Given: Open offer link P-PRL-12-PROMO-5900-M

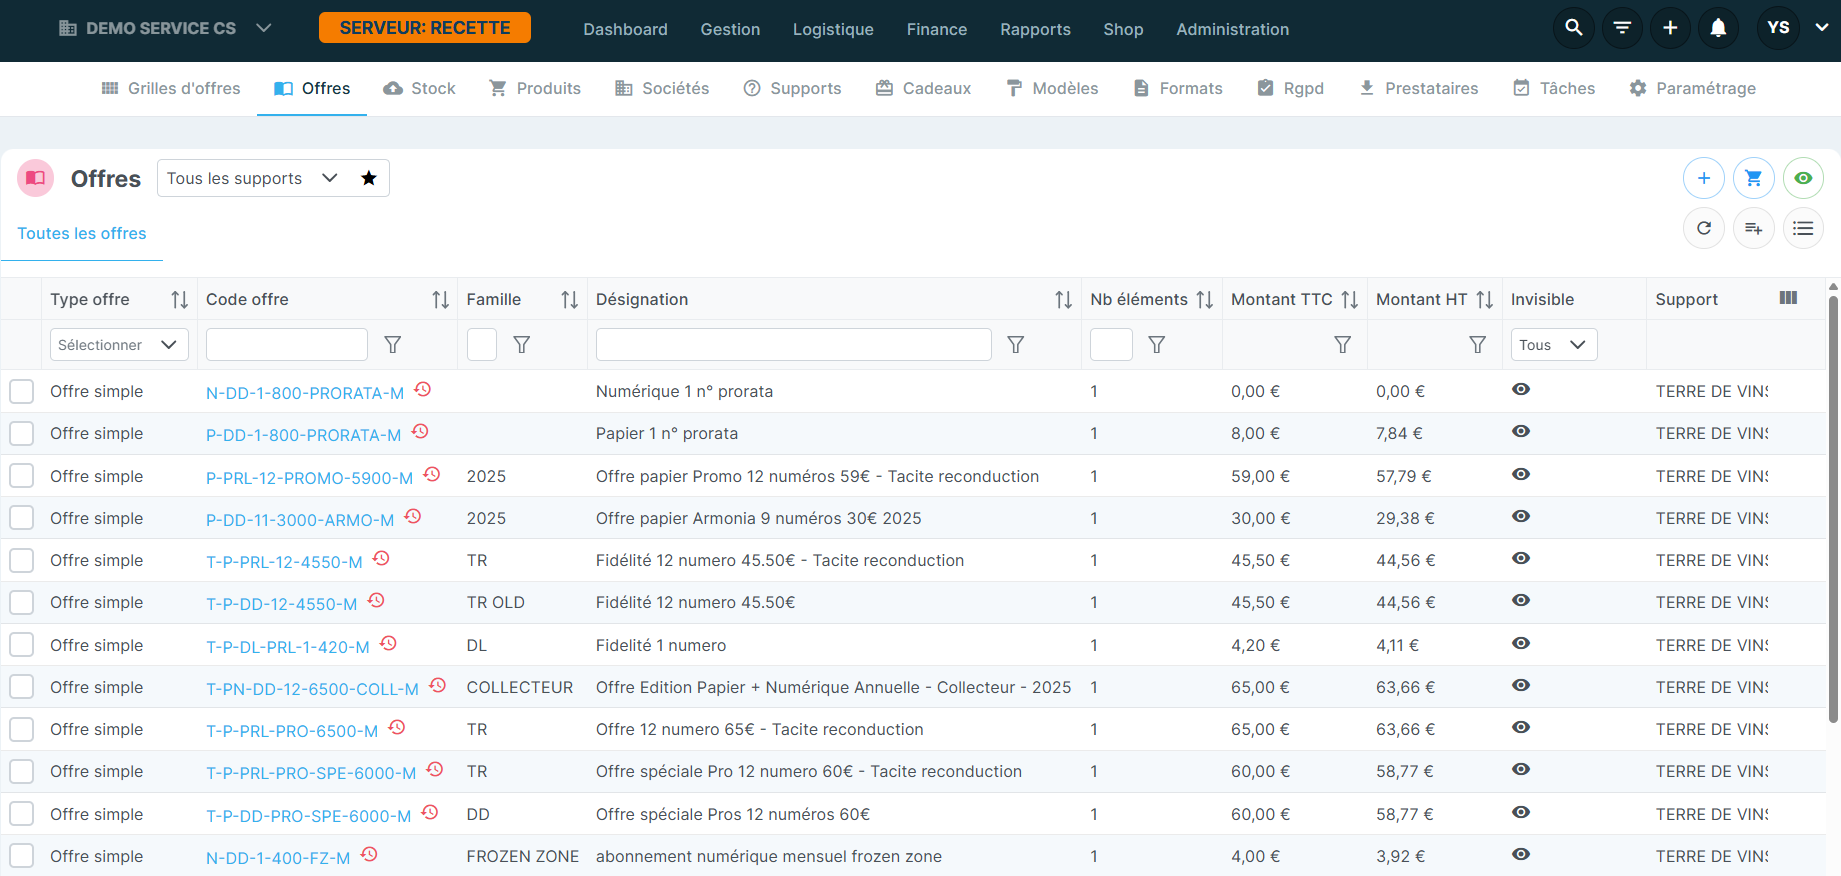Looking at the screenshot, I should (x=309, y=478).
